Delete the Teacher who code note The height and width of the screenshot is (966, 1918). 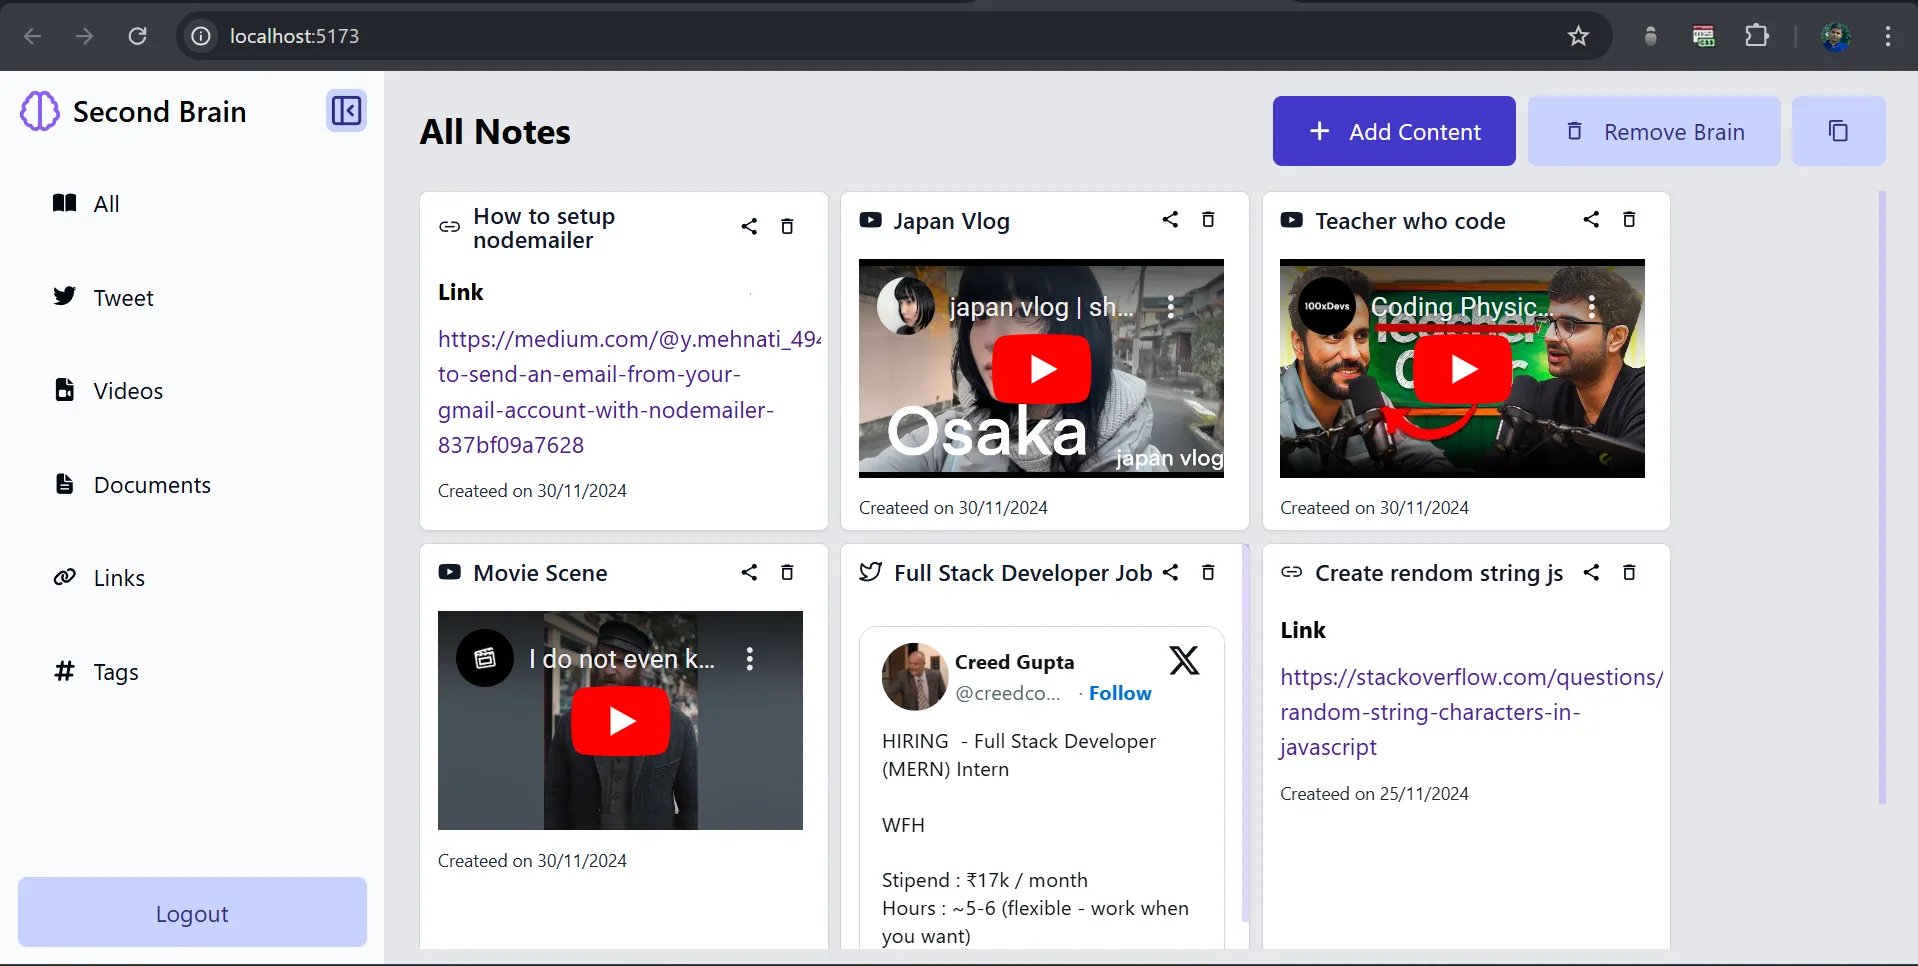tap(1629, 220)
